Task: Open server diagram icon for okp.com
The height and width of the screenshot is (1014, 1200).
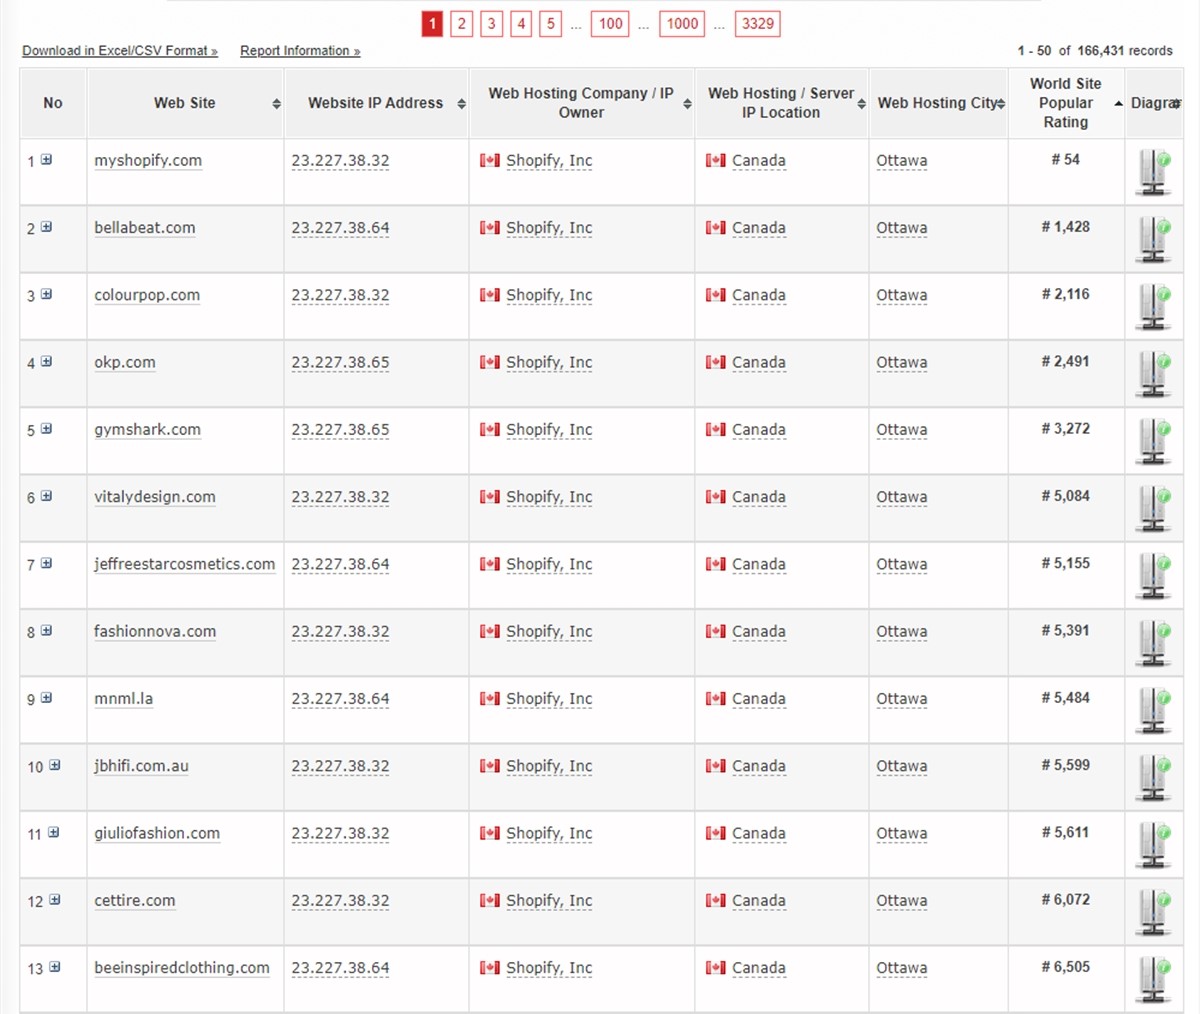Action: coord(1153,374)
